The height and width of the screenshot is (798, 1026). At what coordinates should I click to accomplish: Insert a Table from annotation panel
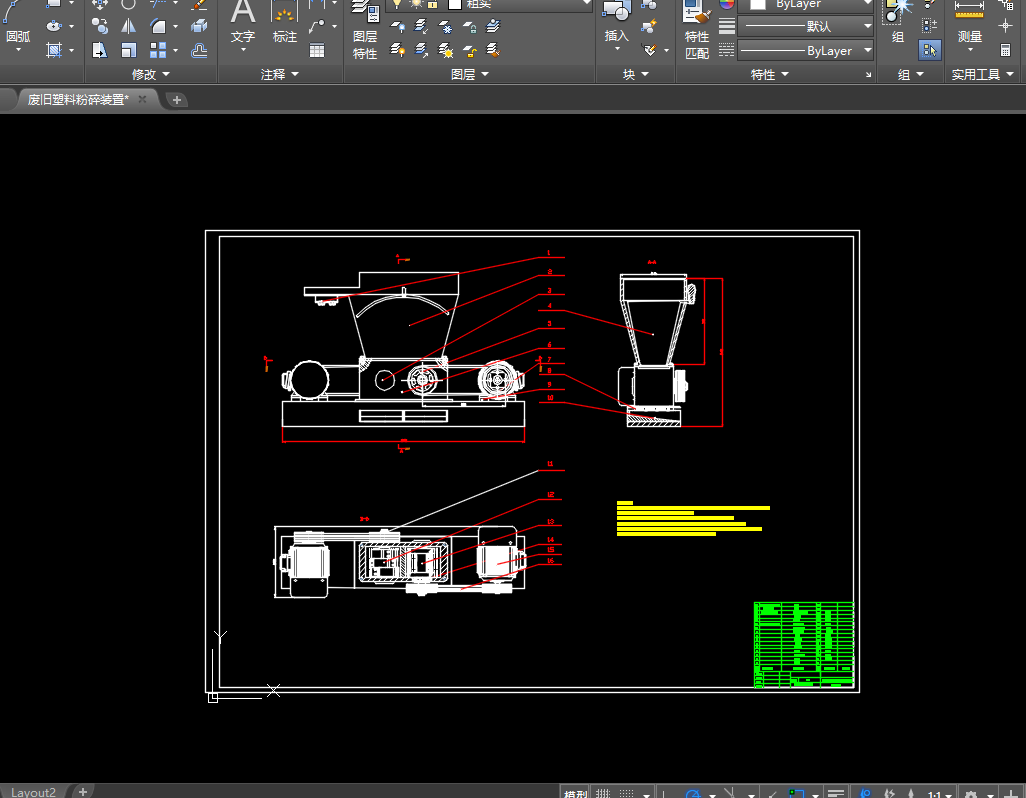coord(317,50)
